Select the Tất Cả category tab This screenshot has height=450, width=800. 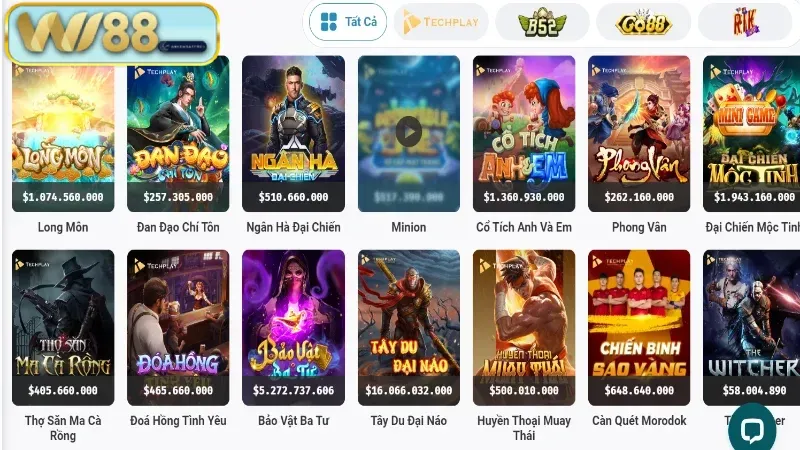coord(348,22)
